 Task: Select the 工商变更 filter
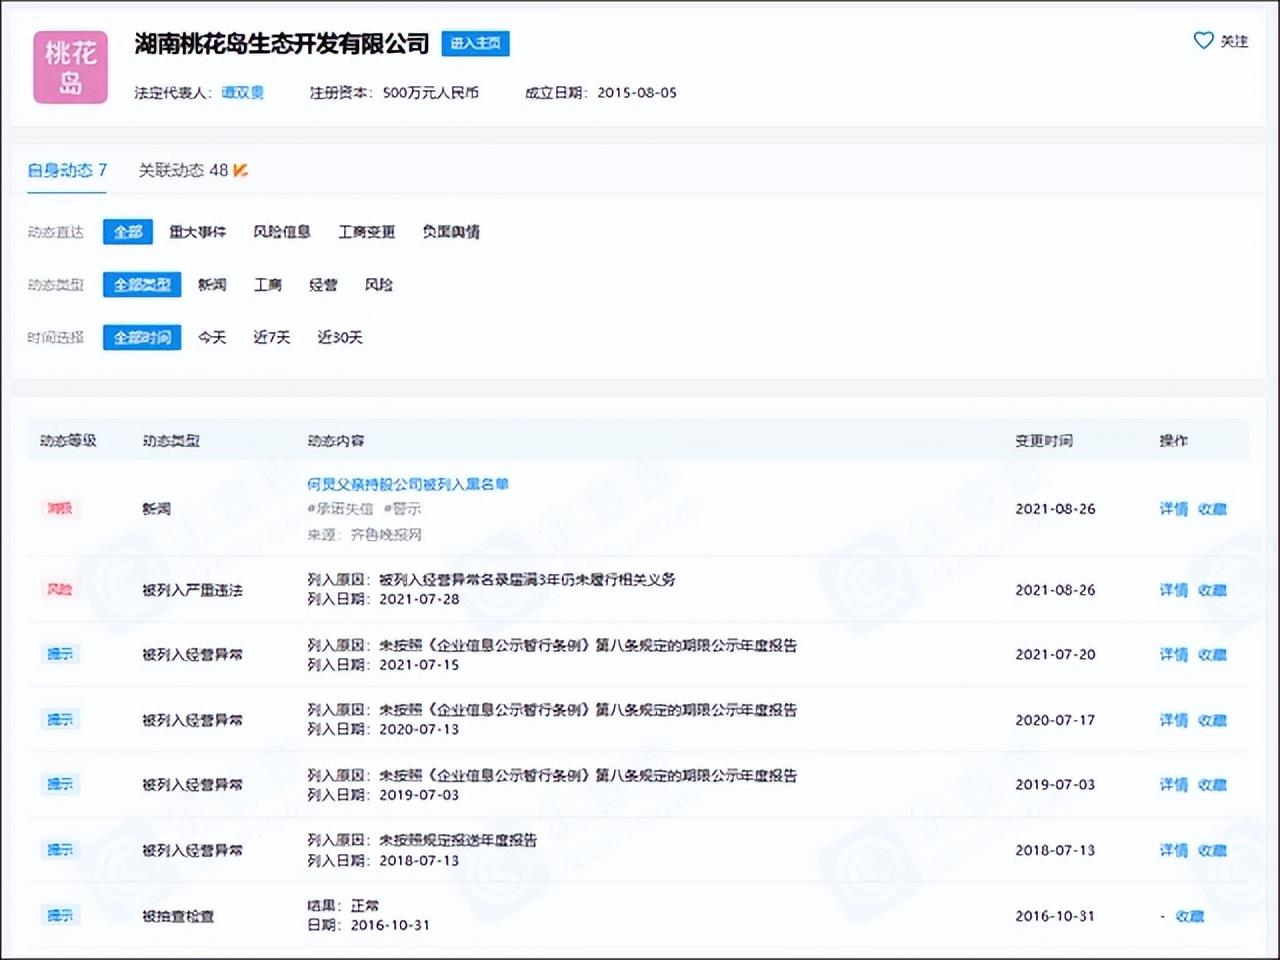tap(368, 232)
